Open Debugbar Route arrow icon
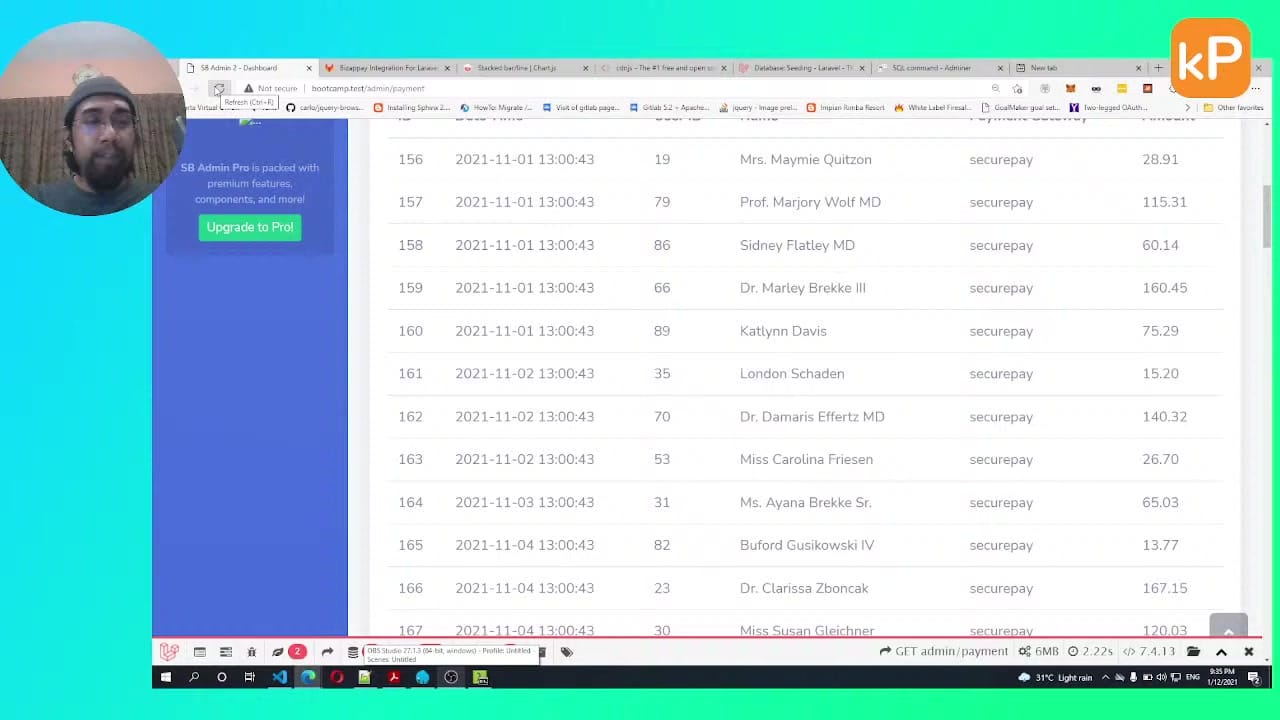Viewport: 1280px width, 720px height. pyautogui.click(x=327, y=652)
